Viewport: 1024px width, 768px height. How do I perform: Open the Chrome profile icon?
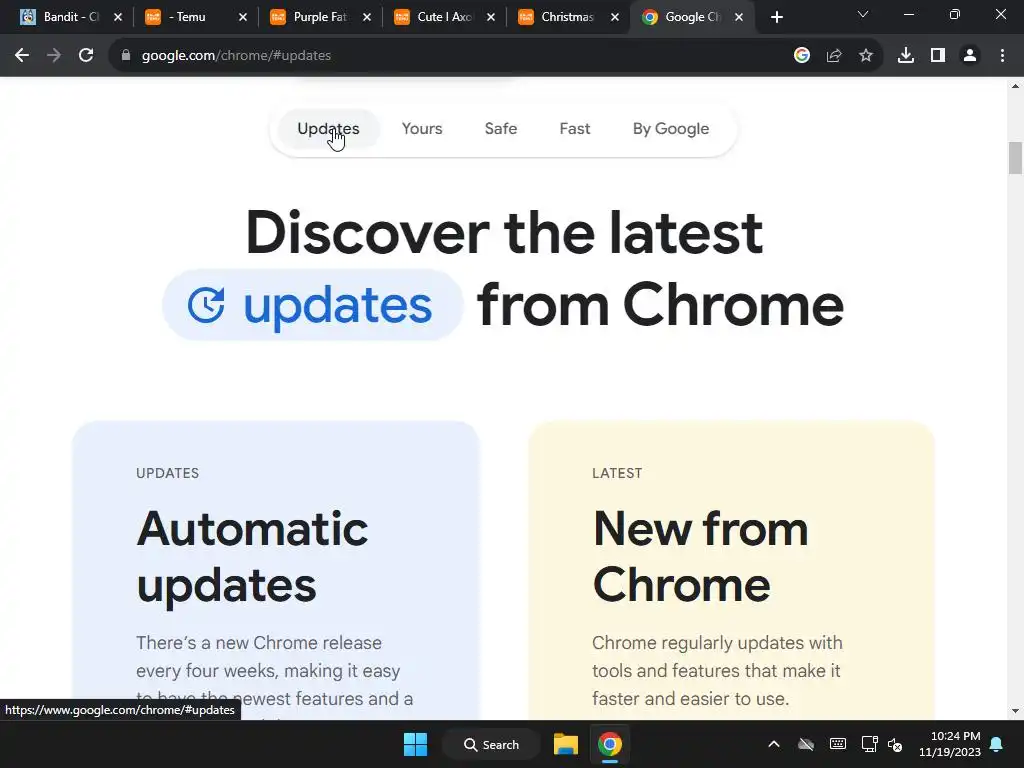[x=970, y=56]
